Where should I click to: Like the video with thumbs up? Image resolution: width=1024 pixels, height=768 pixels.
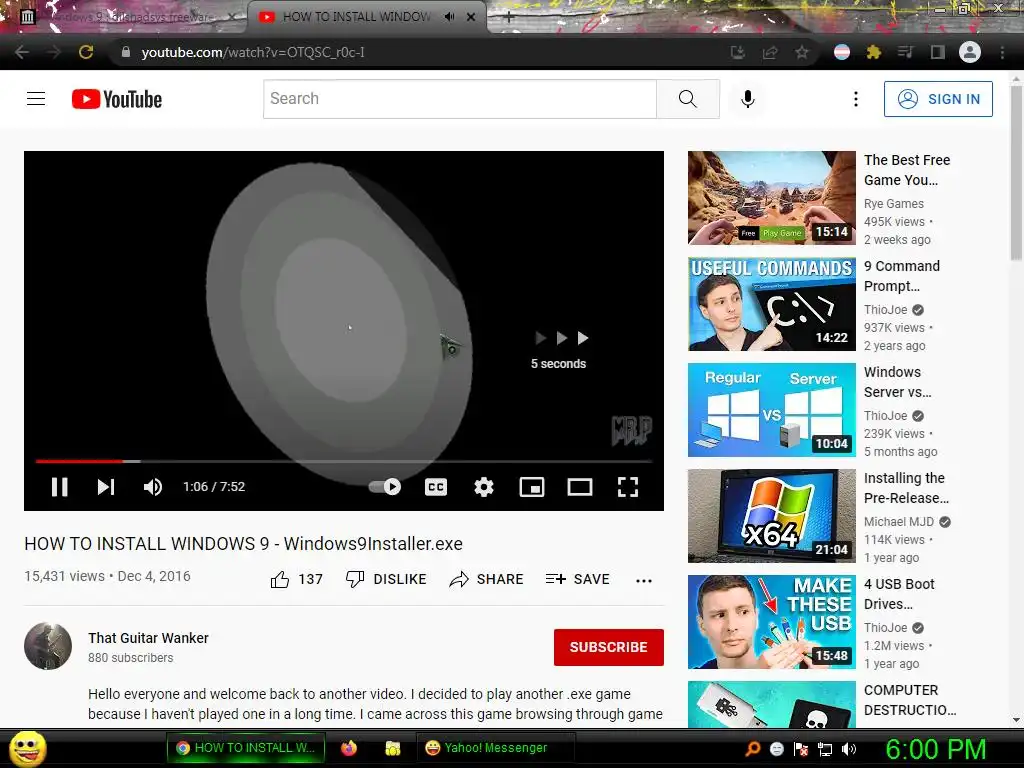(296, 579)
